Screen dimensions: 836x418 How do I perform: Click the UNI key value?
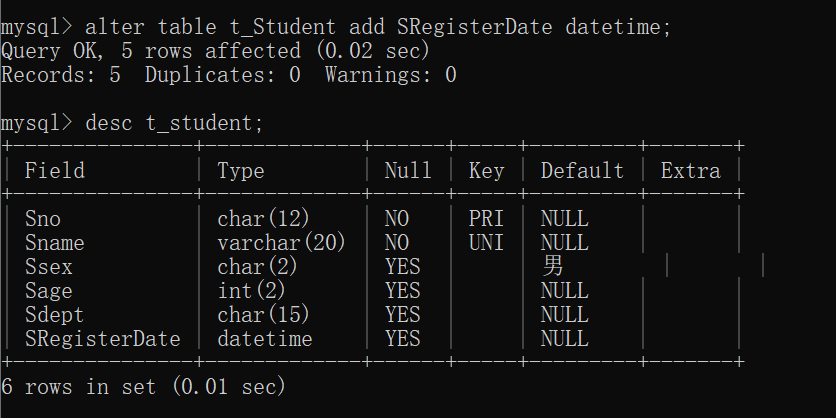486,243
